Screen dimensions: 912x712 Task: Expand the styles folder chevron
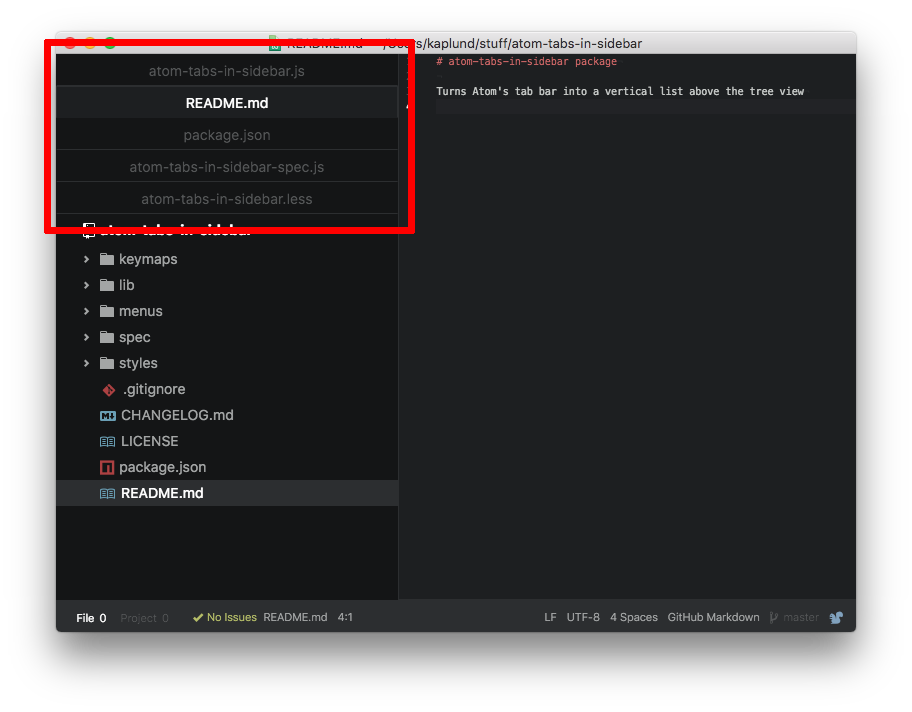click(x=87, y=363)
